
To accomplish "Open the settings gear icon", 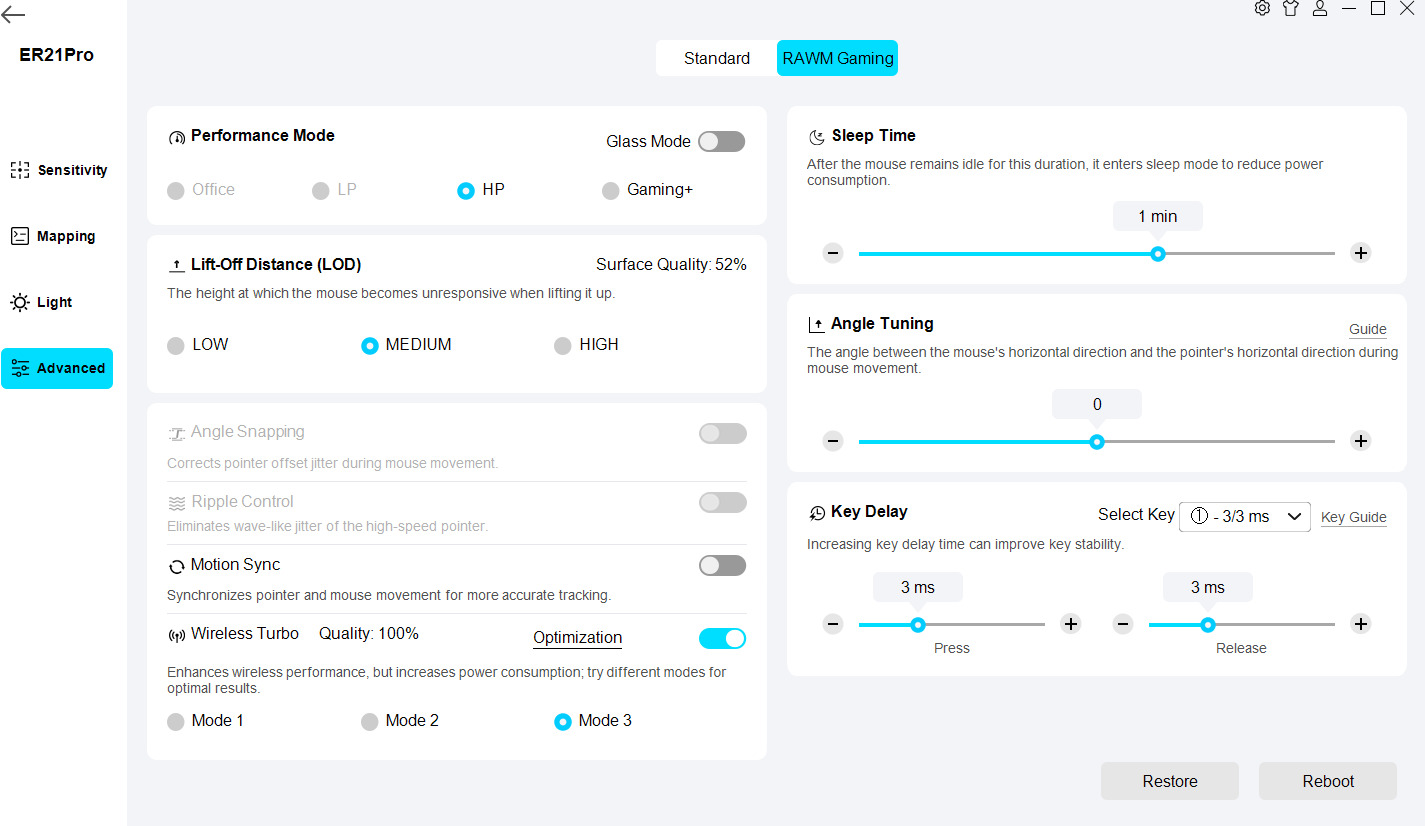I will [1262, 9].
